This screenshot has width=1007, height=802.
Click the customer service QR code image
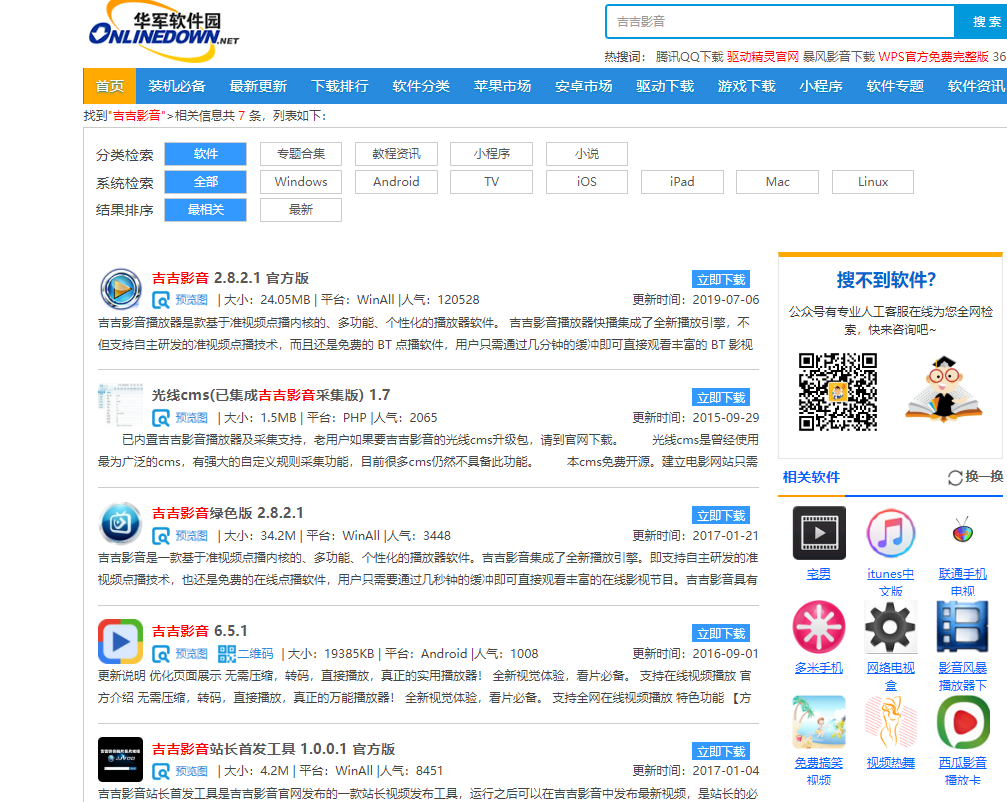click(x=838, y=392)
